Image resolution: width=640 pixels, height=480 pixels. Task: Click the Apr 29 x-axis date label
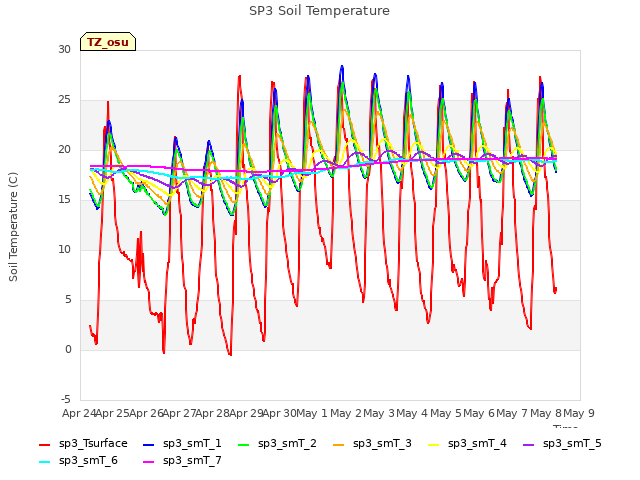click(246, 413)
